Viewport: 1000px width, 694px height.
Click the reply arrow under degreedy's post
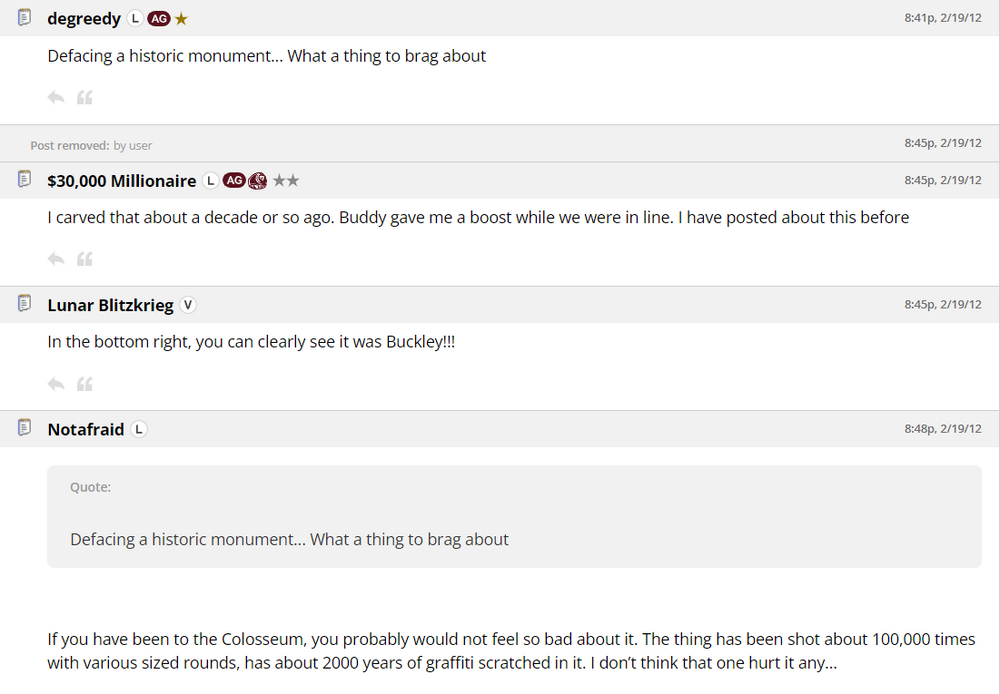pyautogui.click(x=56, y=97)
